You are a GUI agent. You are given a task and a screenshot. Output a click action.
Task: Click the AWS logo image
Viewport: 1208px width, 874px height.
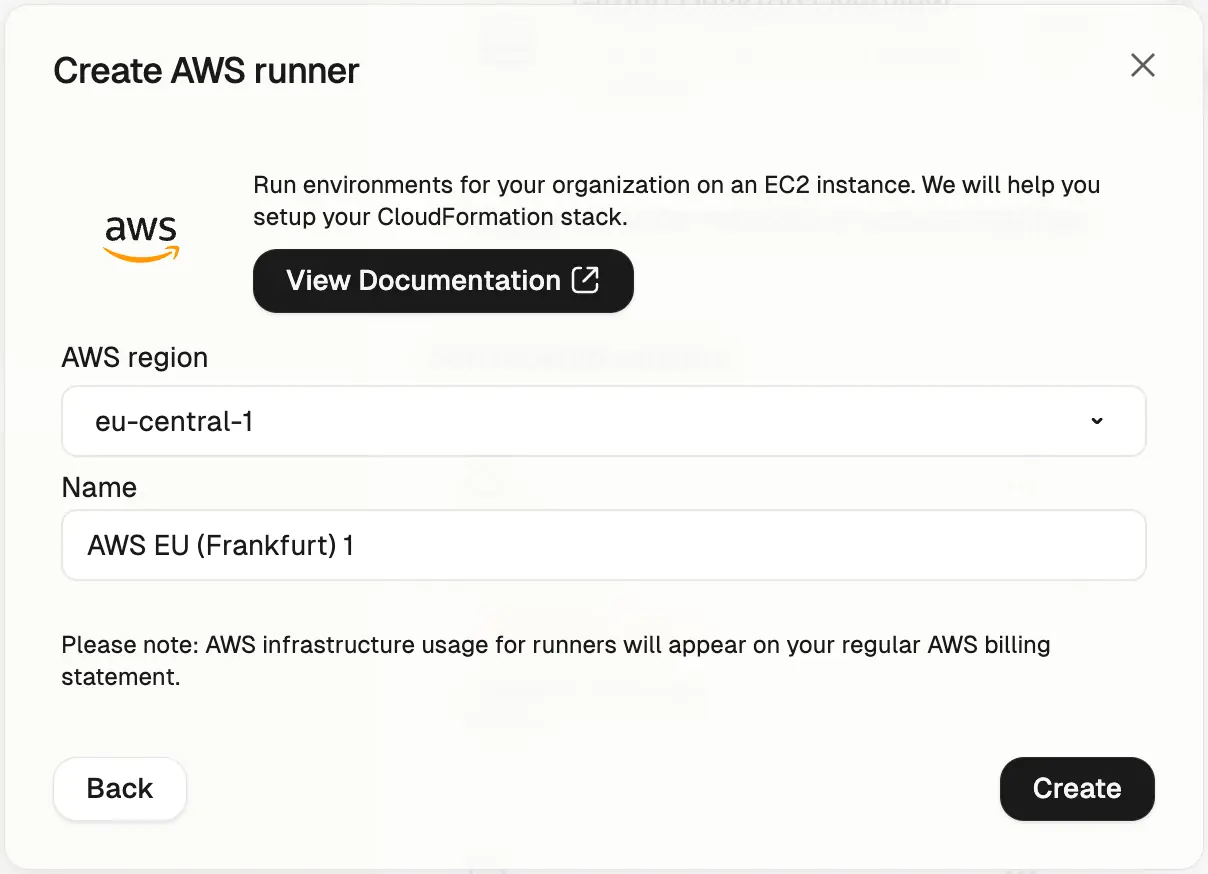[x=141, y=239]
